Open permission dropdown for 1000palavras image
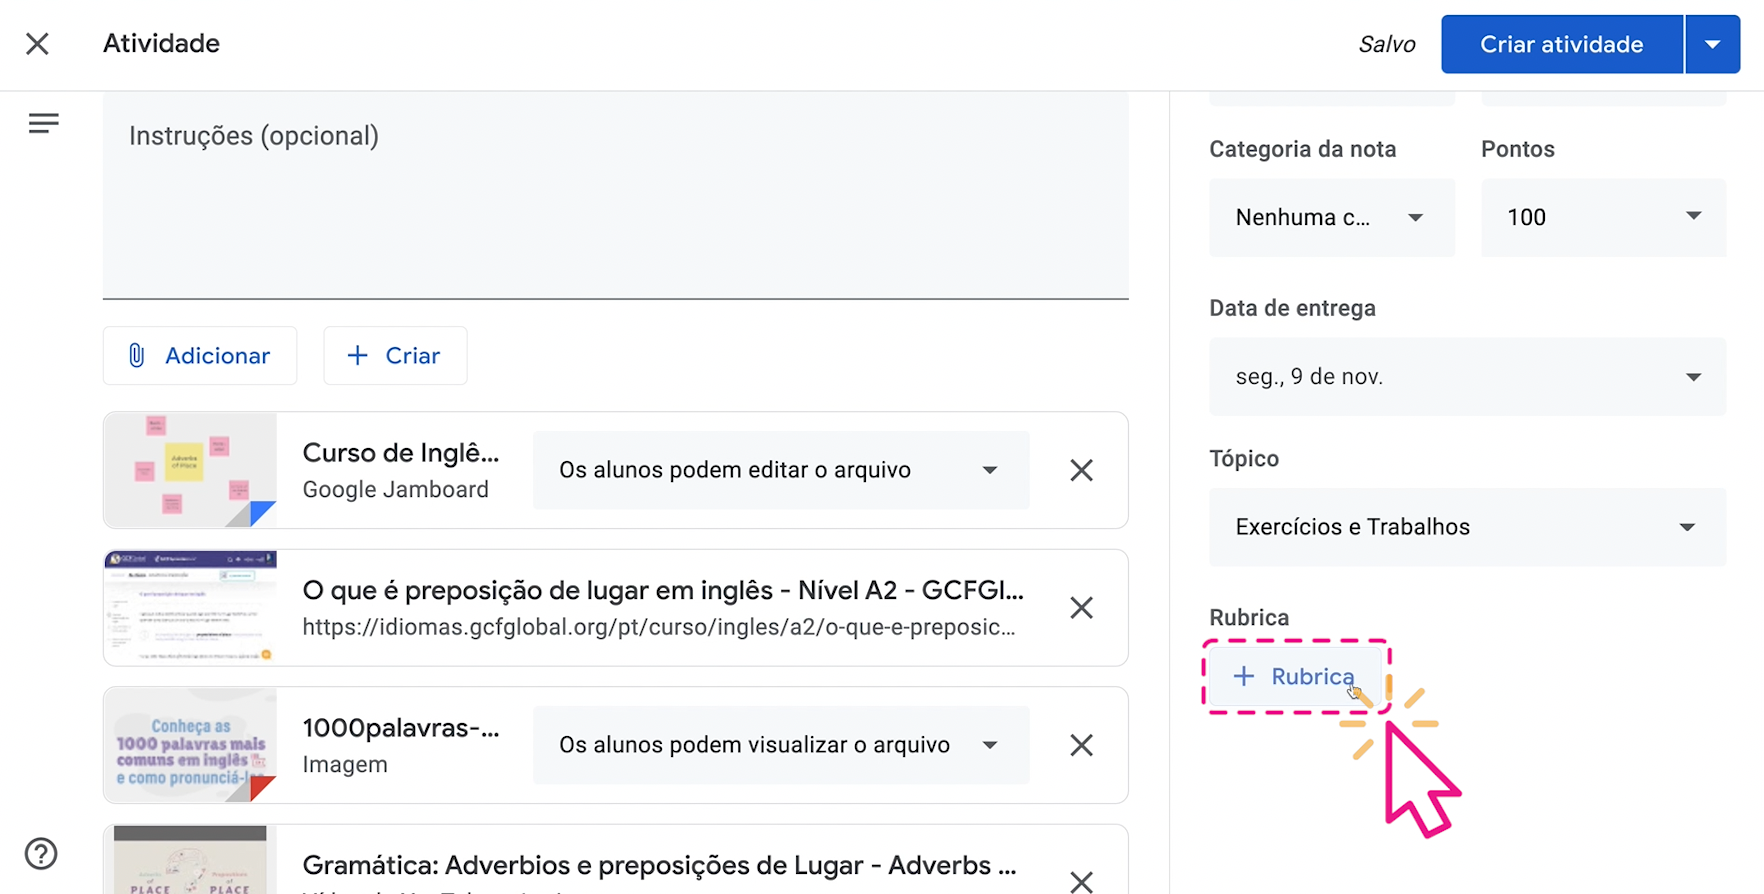The height and width of the screenshot is (894, 1764). 781,745
